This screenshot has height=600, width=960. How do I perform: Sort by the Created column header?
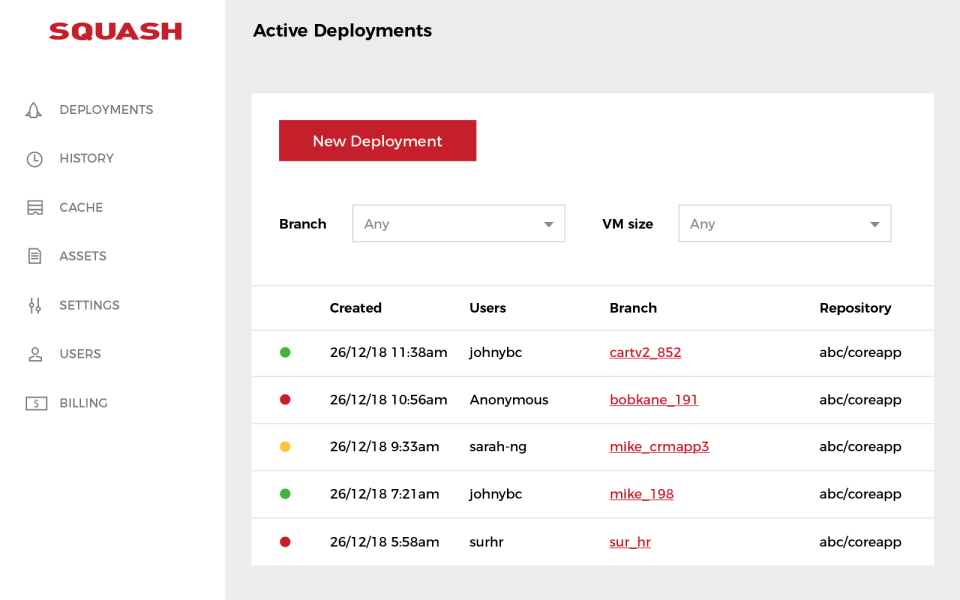click(x=355, y=308)
